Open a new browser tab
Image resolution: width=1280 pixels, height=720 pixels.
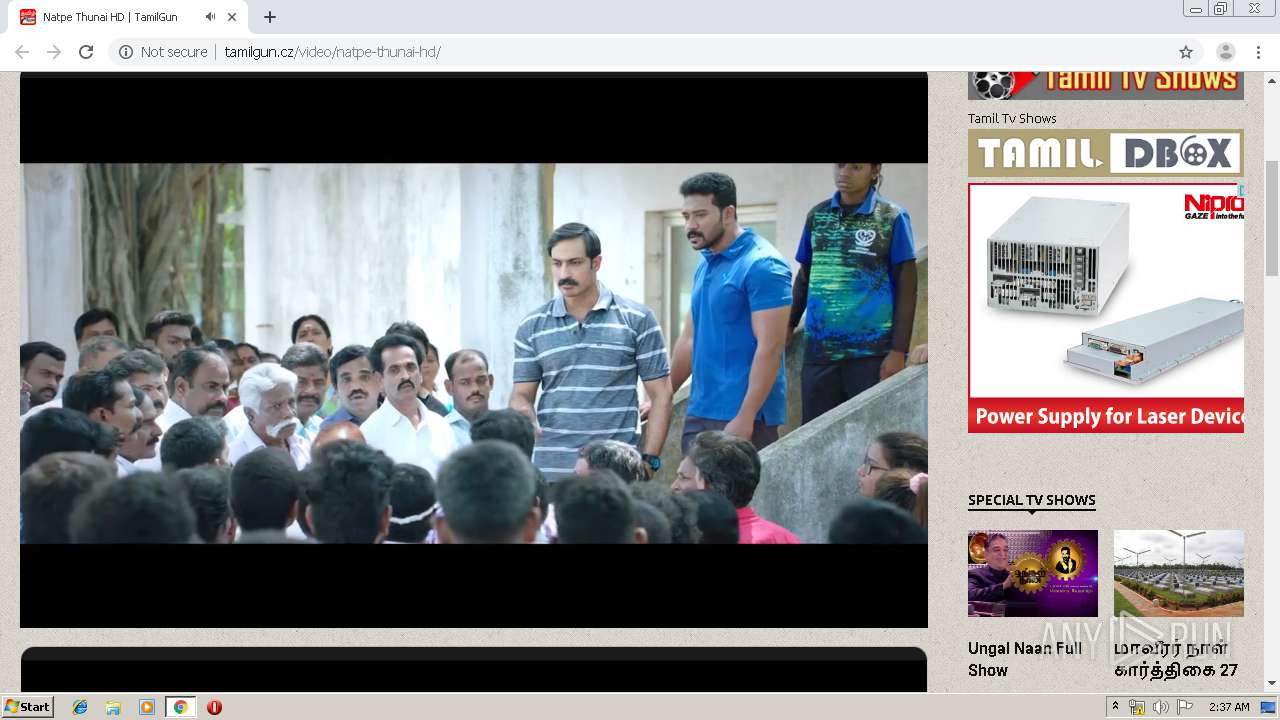point(270,17)
